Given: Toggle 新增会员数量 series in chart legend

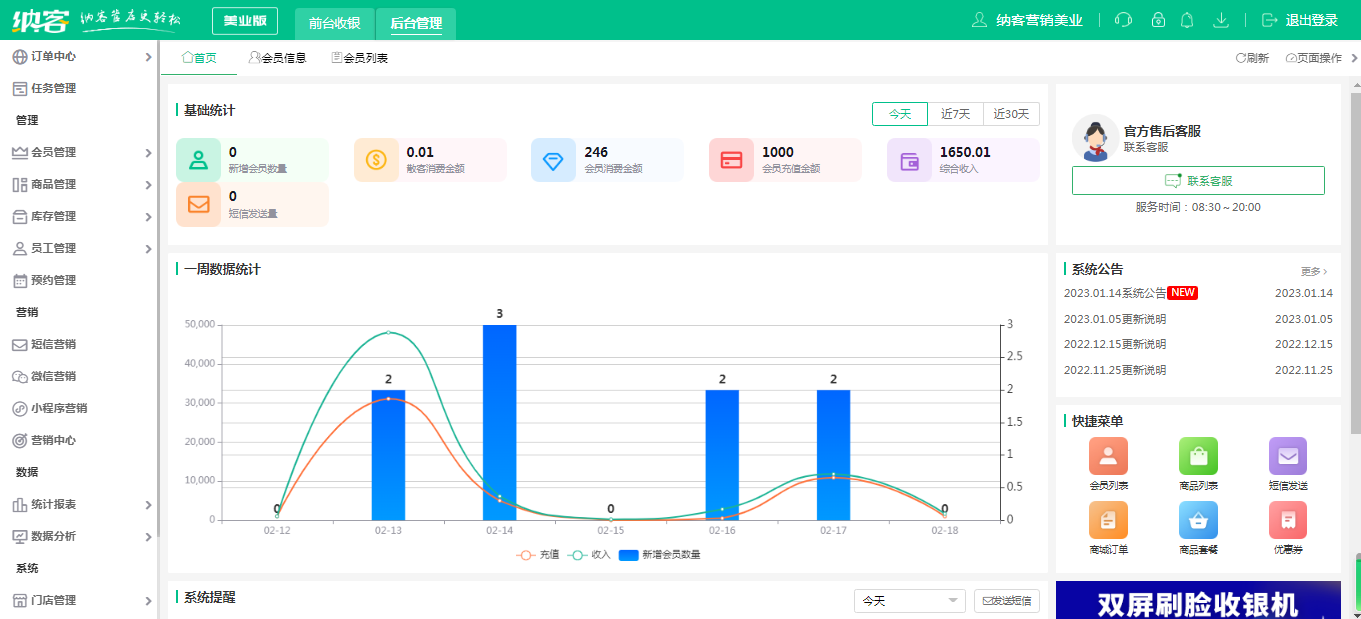Looking at the screenshot, I should [x=660, y=554].
